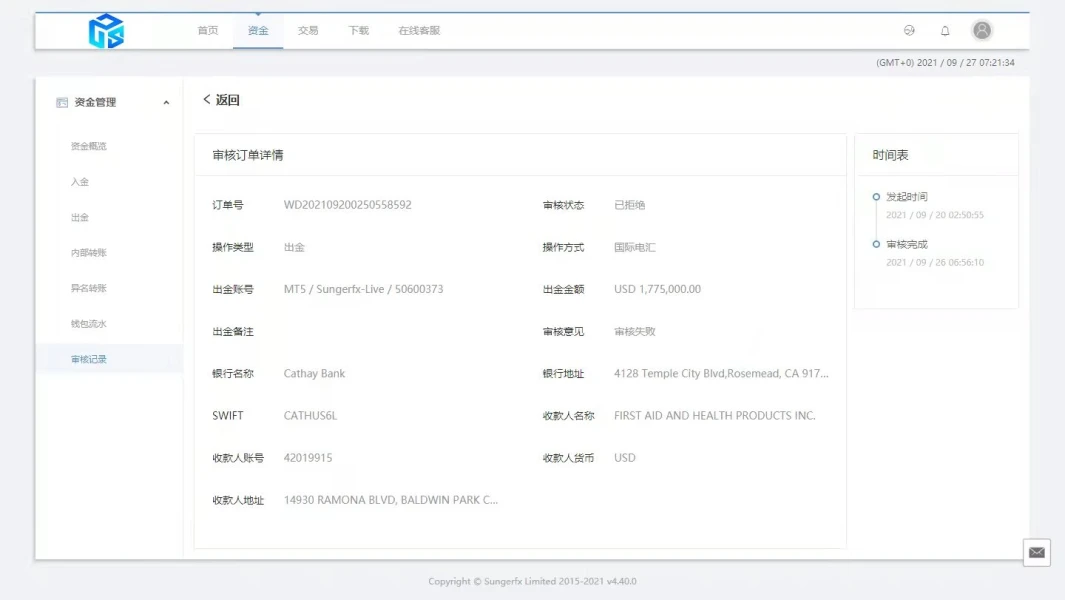Select 资金概览 in the sidebar
Image resolution: width=1065 pixels, height=600 pixels.
[88, 146]
